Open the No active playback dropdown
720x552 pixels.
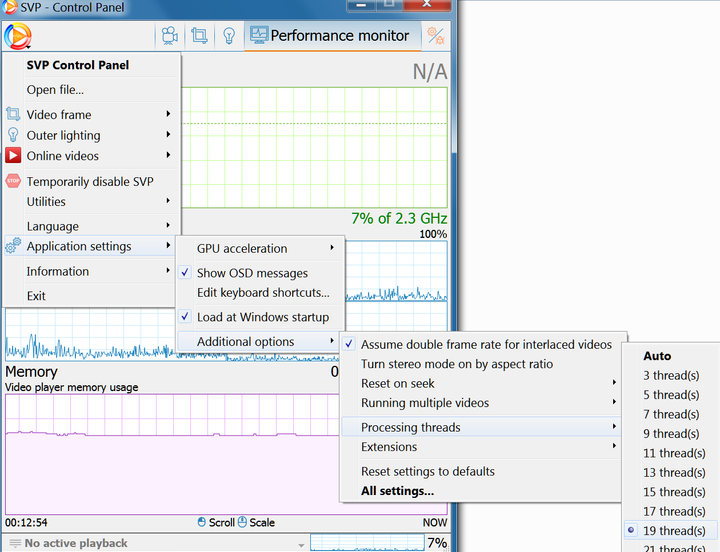301,544
